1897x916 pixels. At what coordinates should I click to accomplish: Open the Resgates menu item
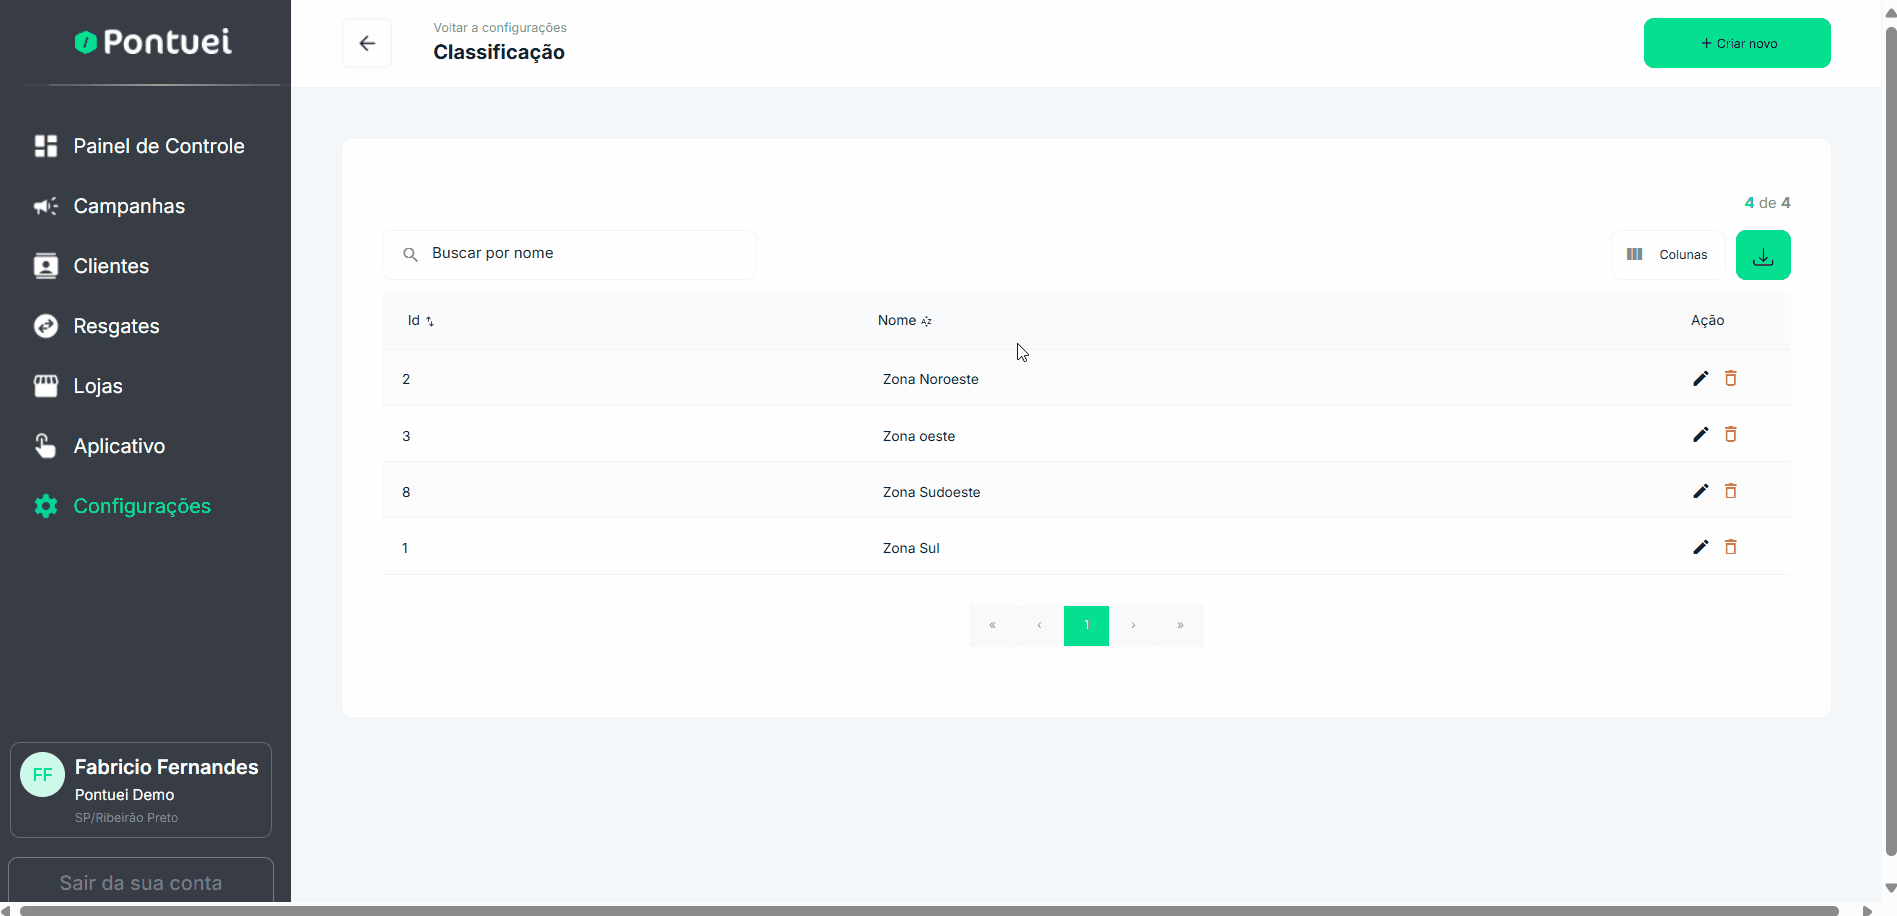[x=116, y=326]
